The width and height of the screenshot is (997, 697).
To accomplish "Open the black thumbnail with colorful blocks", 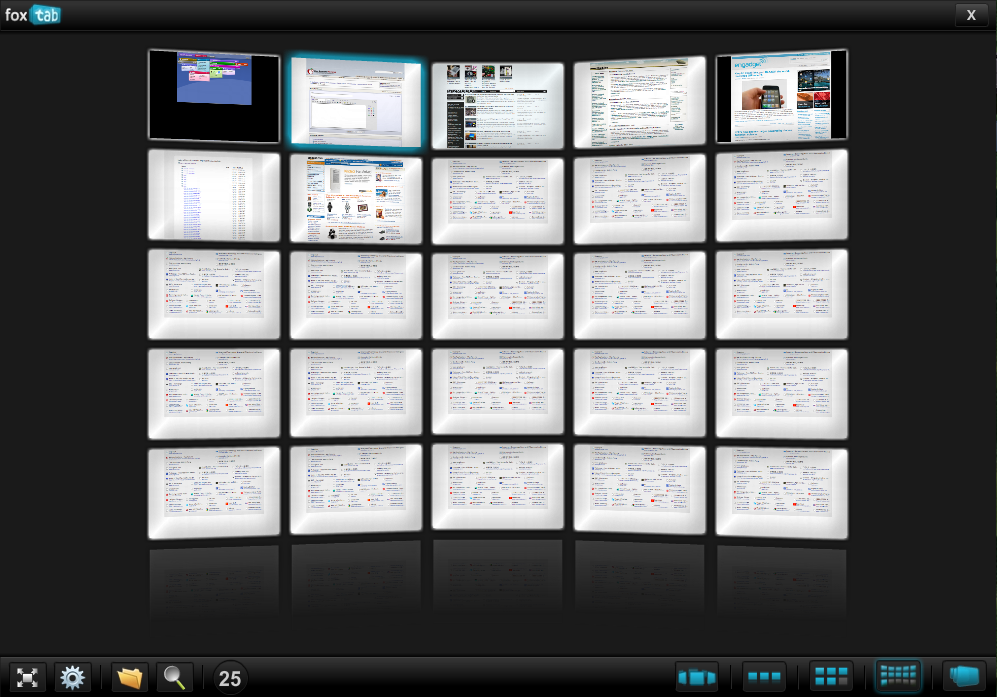I will pos(214,96).
